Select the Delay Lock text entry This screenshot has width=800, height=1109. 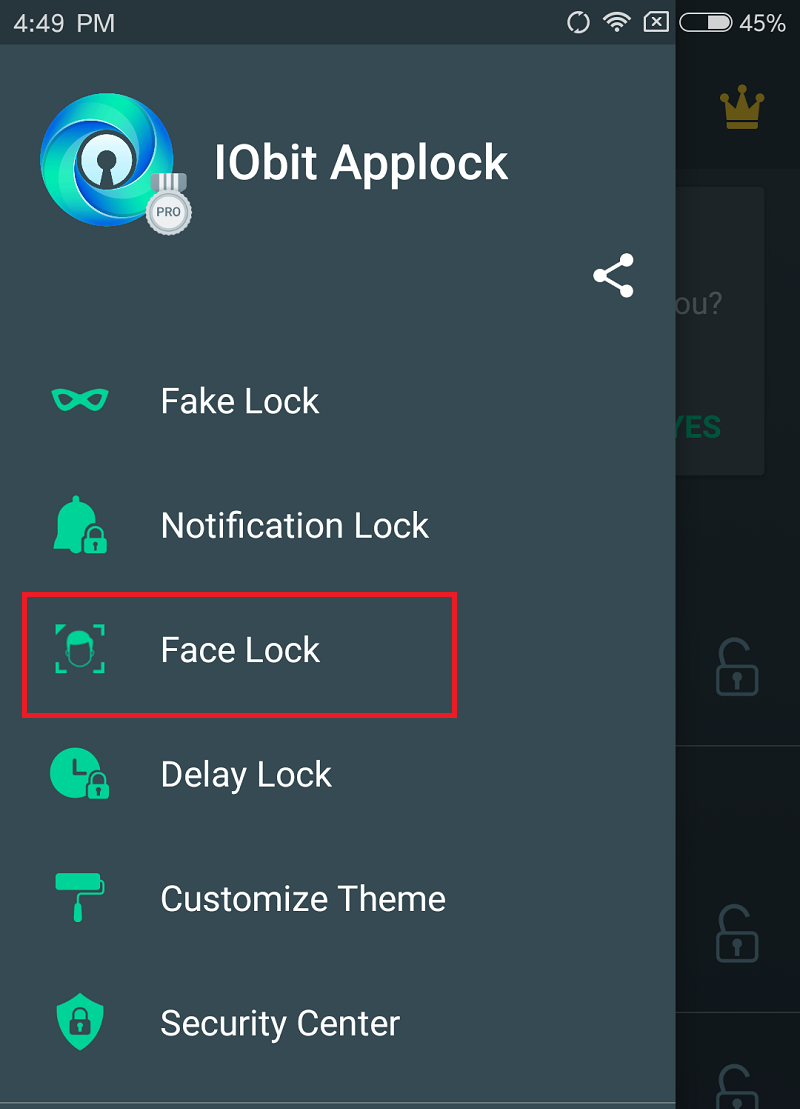coord(246,774)
